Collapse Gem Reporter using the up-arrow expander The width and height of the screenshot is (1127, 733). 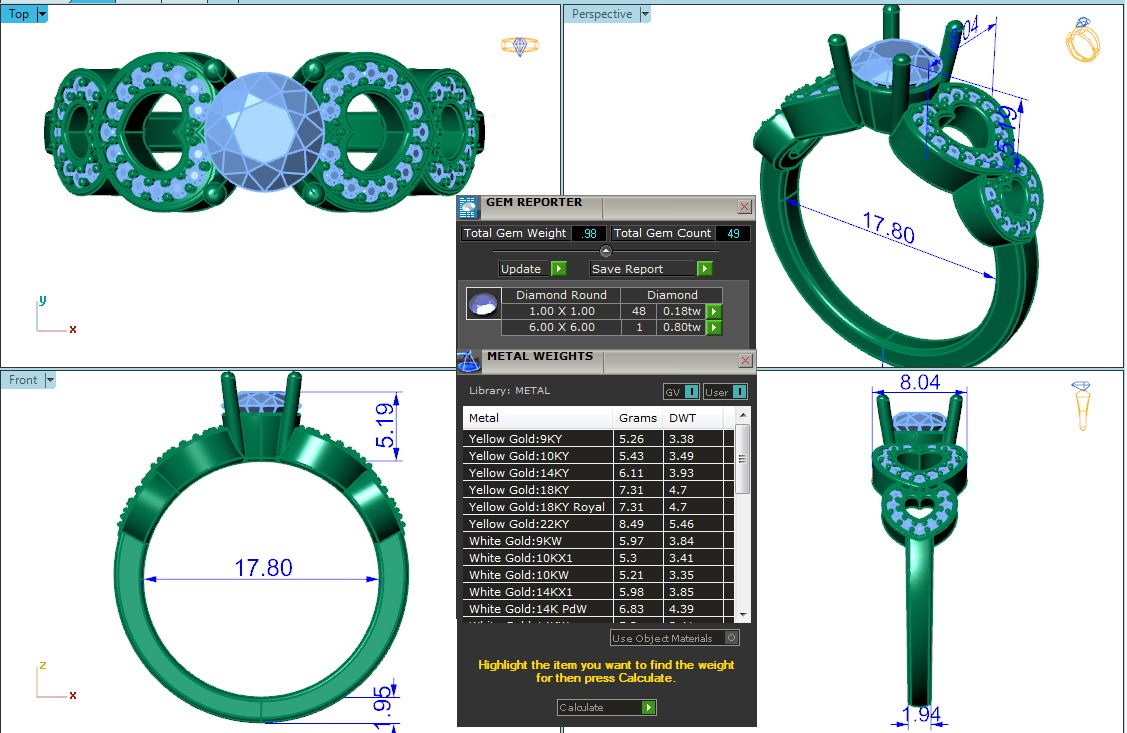tap(606, 251)
